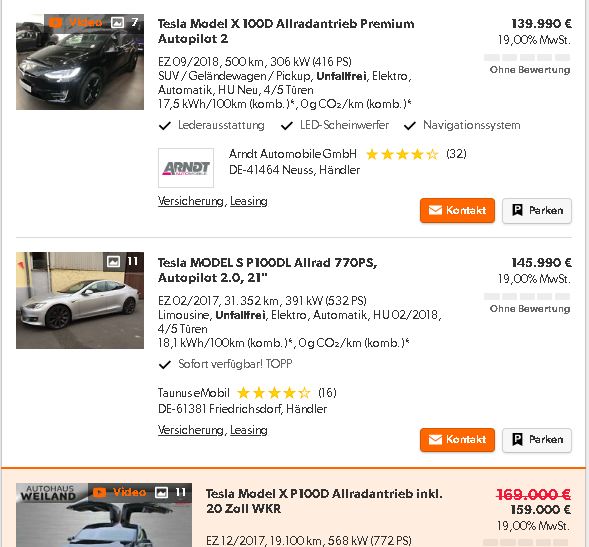
Task: Click the photo count icon on the Model X 100D image
Action: [124, 23]
